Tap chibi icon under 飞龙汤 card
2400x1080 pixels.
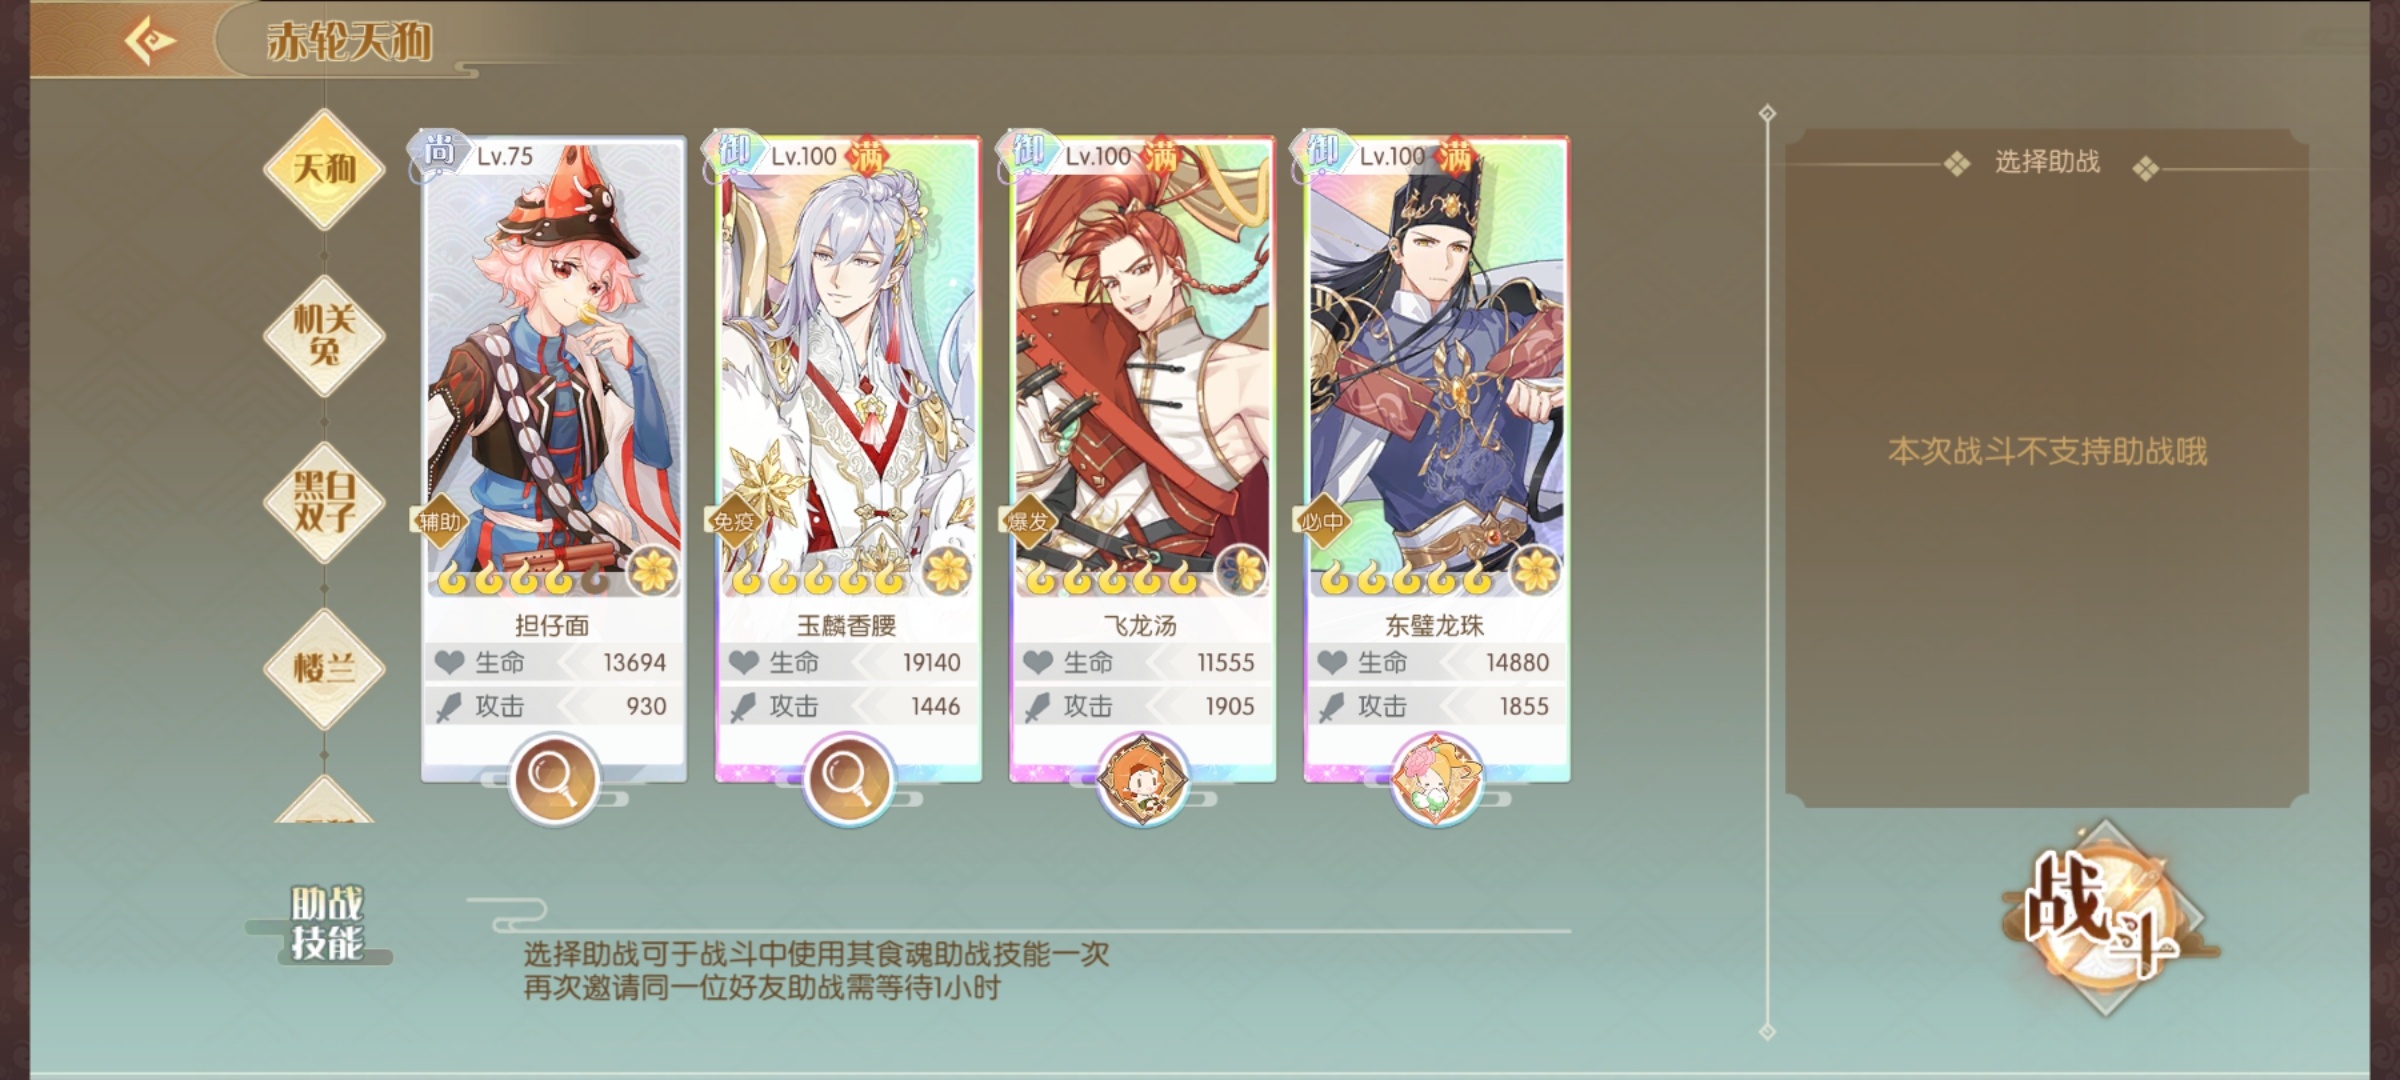[x=1141, y=779]
